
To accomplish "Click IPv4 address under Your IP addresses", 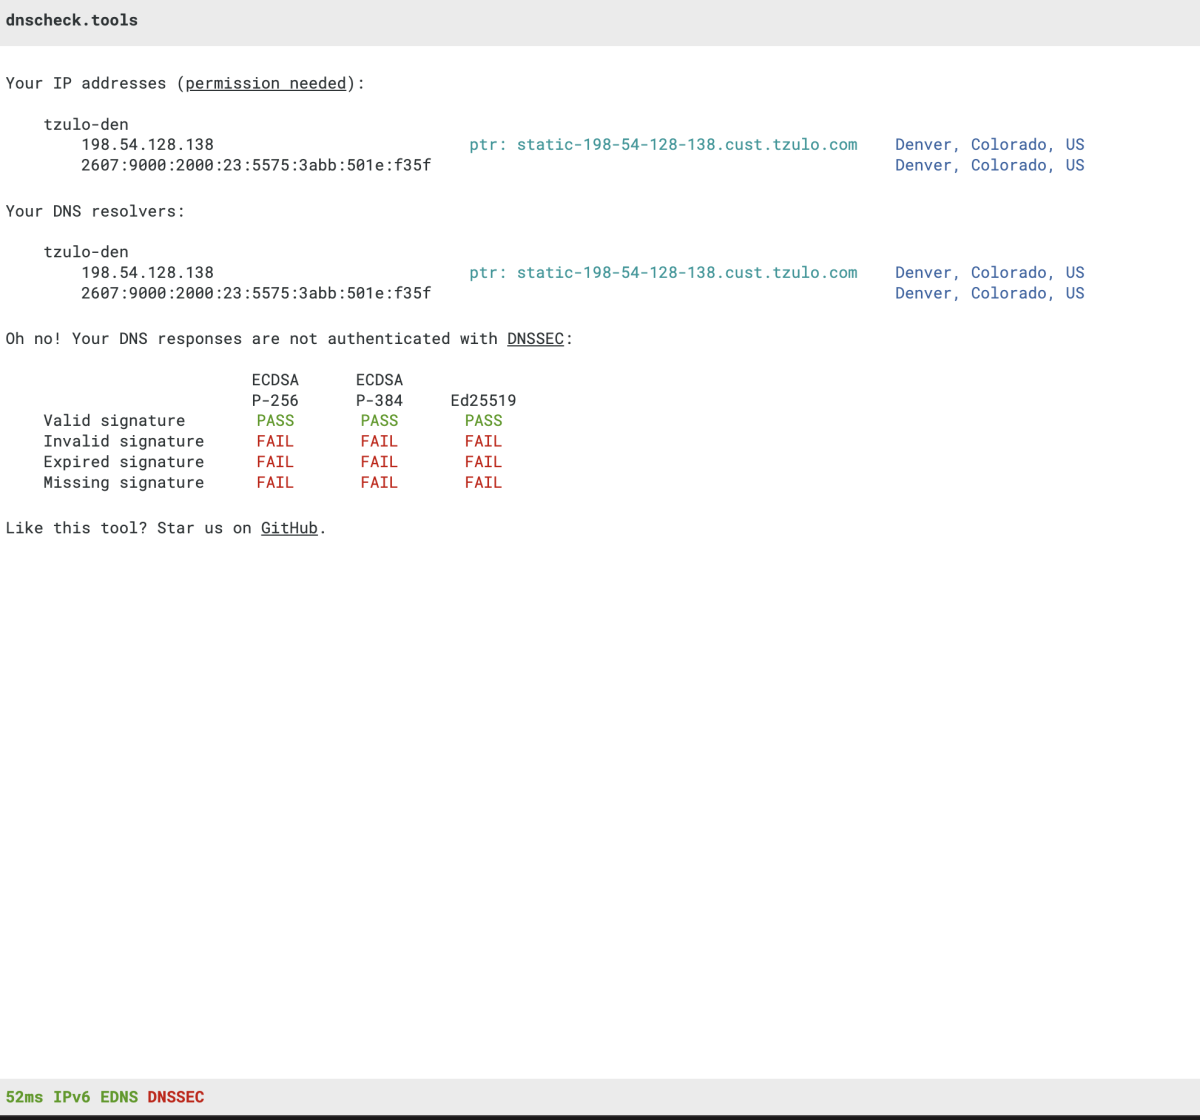I will coord(147,144).
